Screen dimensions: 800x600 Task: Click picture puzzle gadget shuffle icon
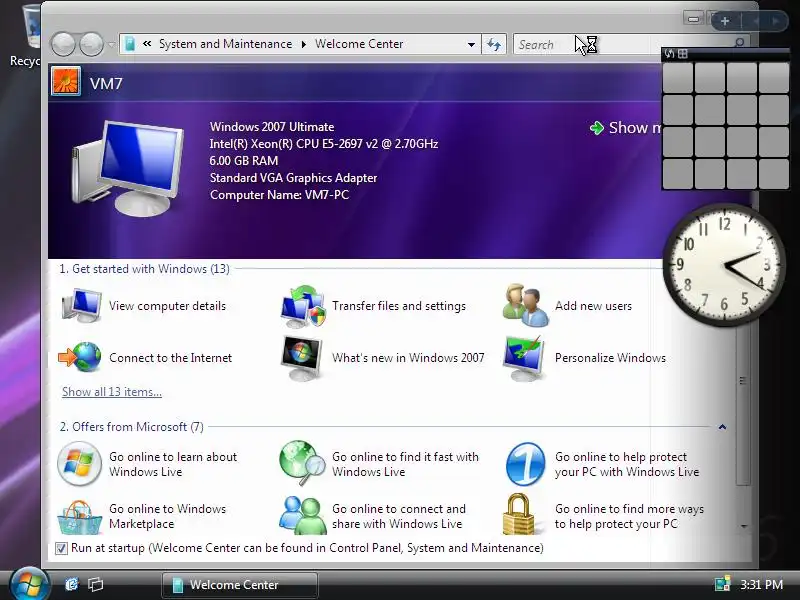pos(669,53)
